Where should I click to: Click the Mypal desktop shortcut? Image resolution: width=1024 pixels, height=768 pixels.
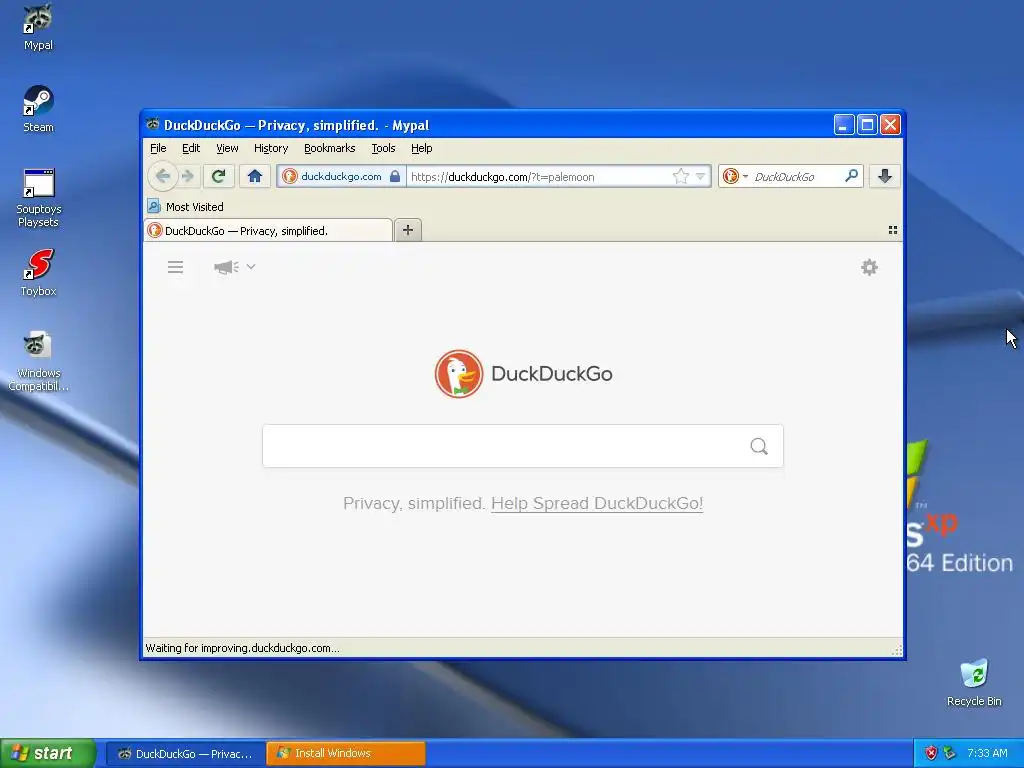click(38, 27)
